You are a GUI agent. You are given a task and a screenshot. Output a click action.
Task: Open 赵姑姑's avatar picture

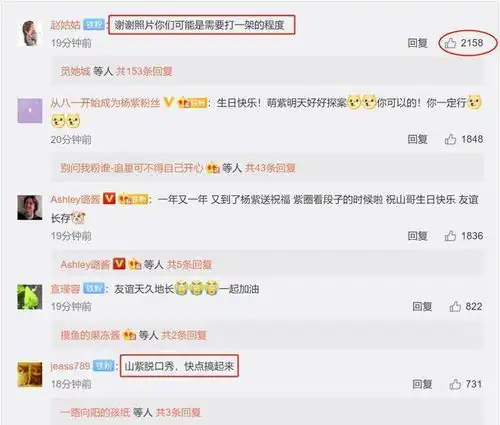point(30,33)
